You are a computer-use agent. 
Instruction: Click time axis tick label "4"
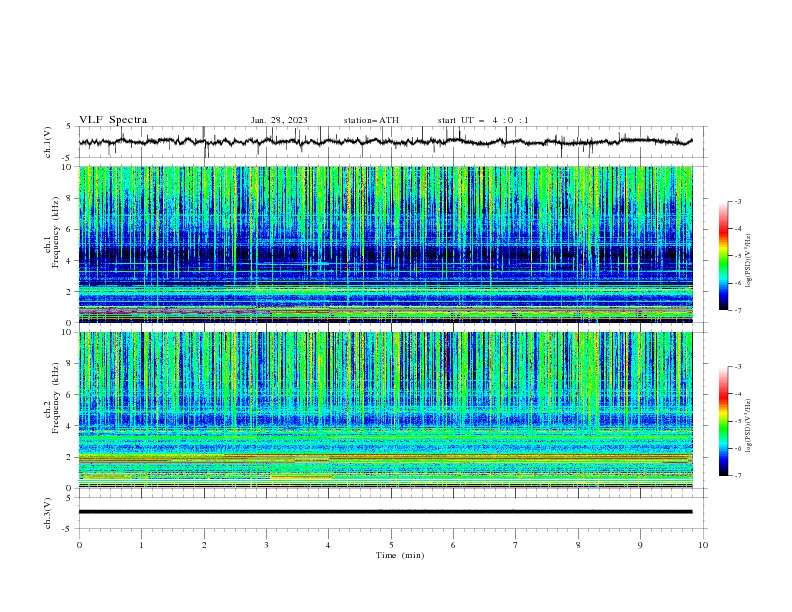(328, 545)
